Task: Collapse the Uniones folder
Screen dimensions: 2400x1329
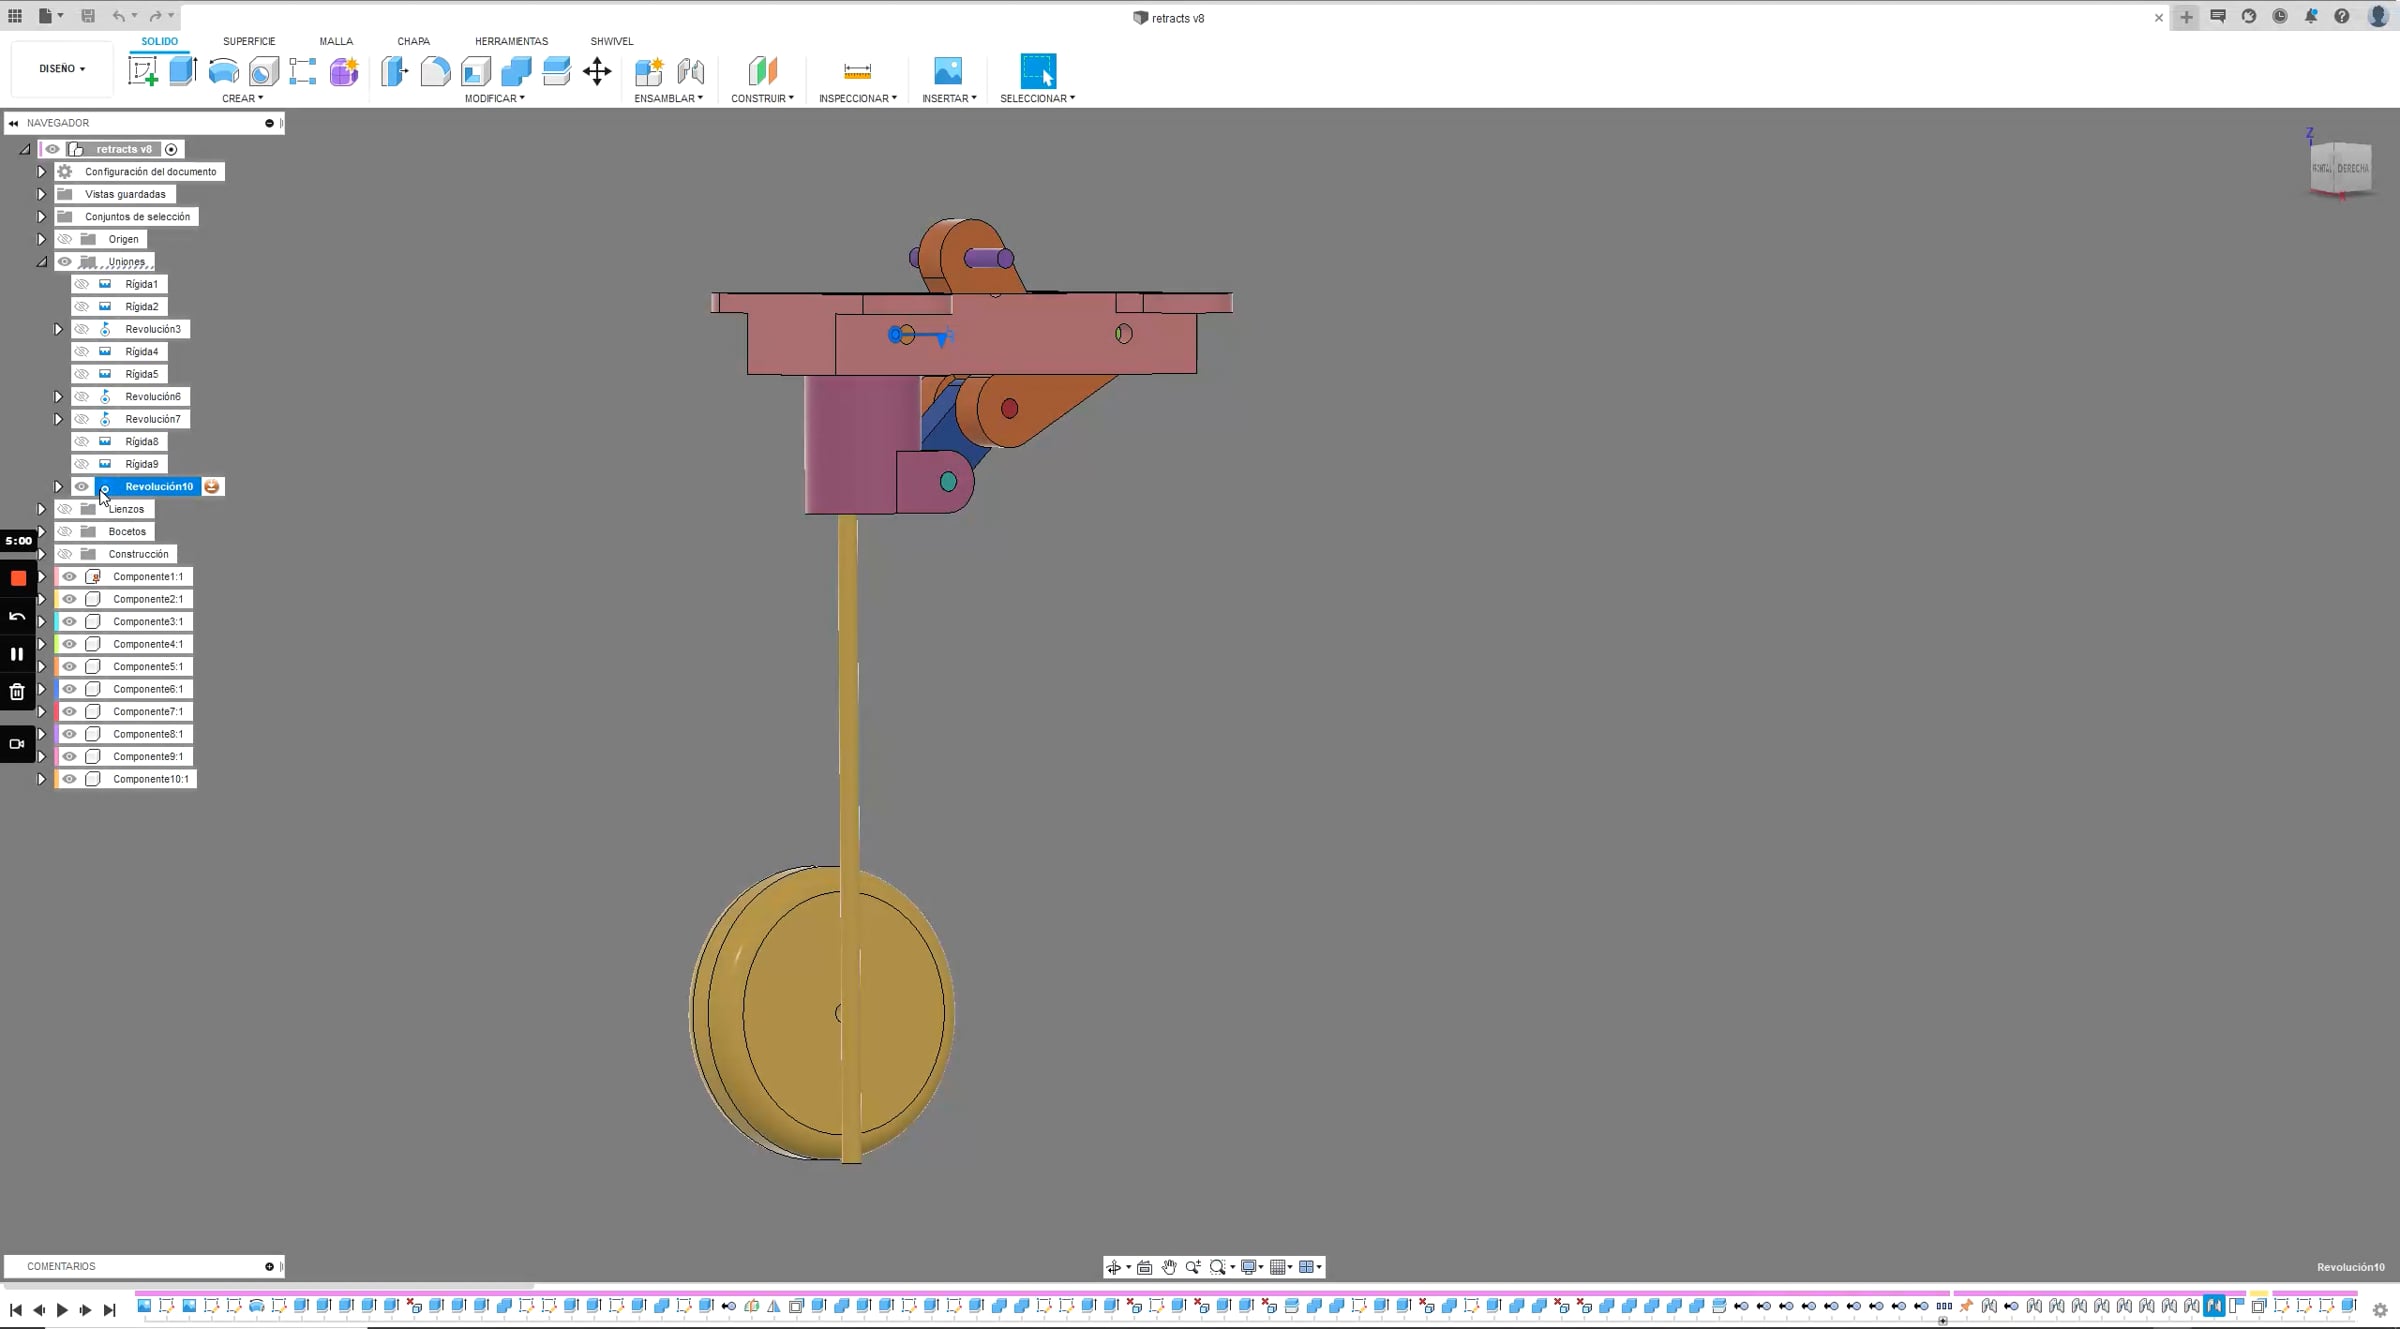Action: [42, 262]
